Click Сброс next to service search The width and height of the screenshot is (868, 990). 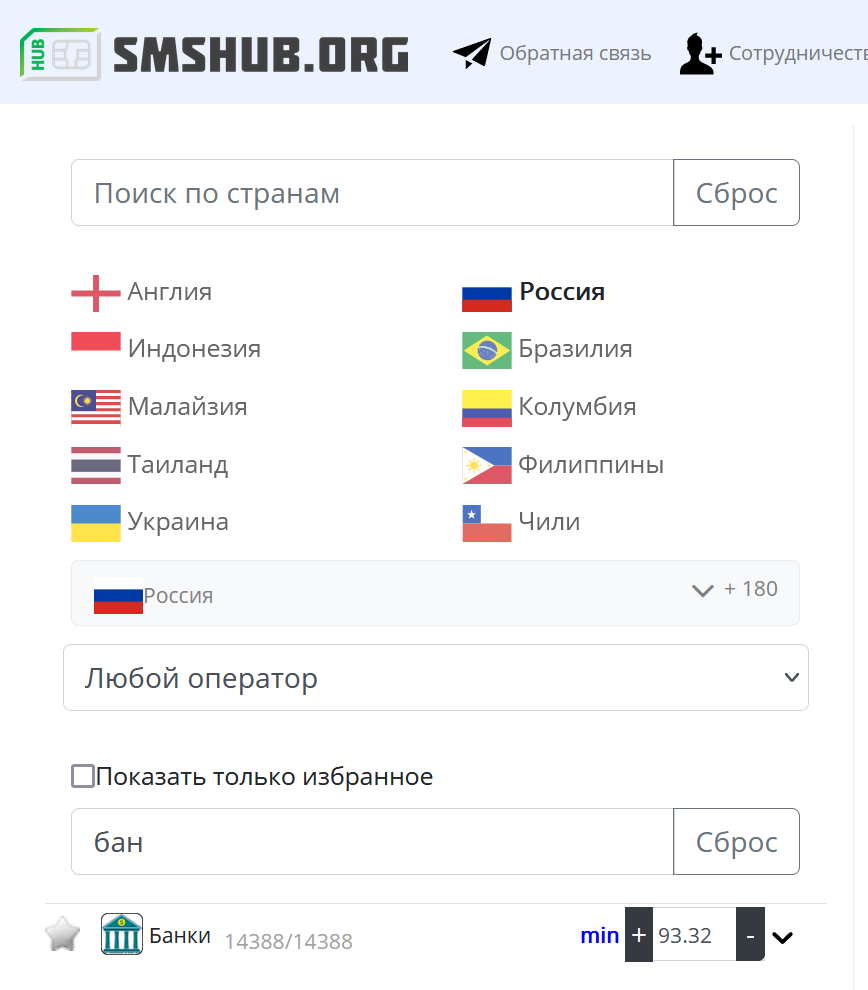736,842
